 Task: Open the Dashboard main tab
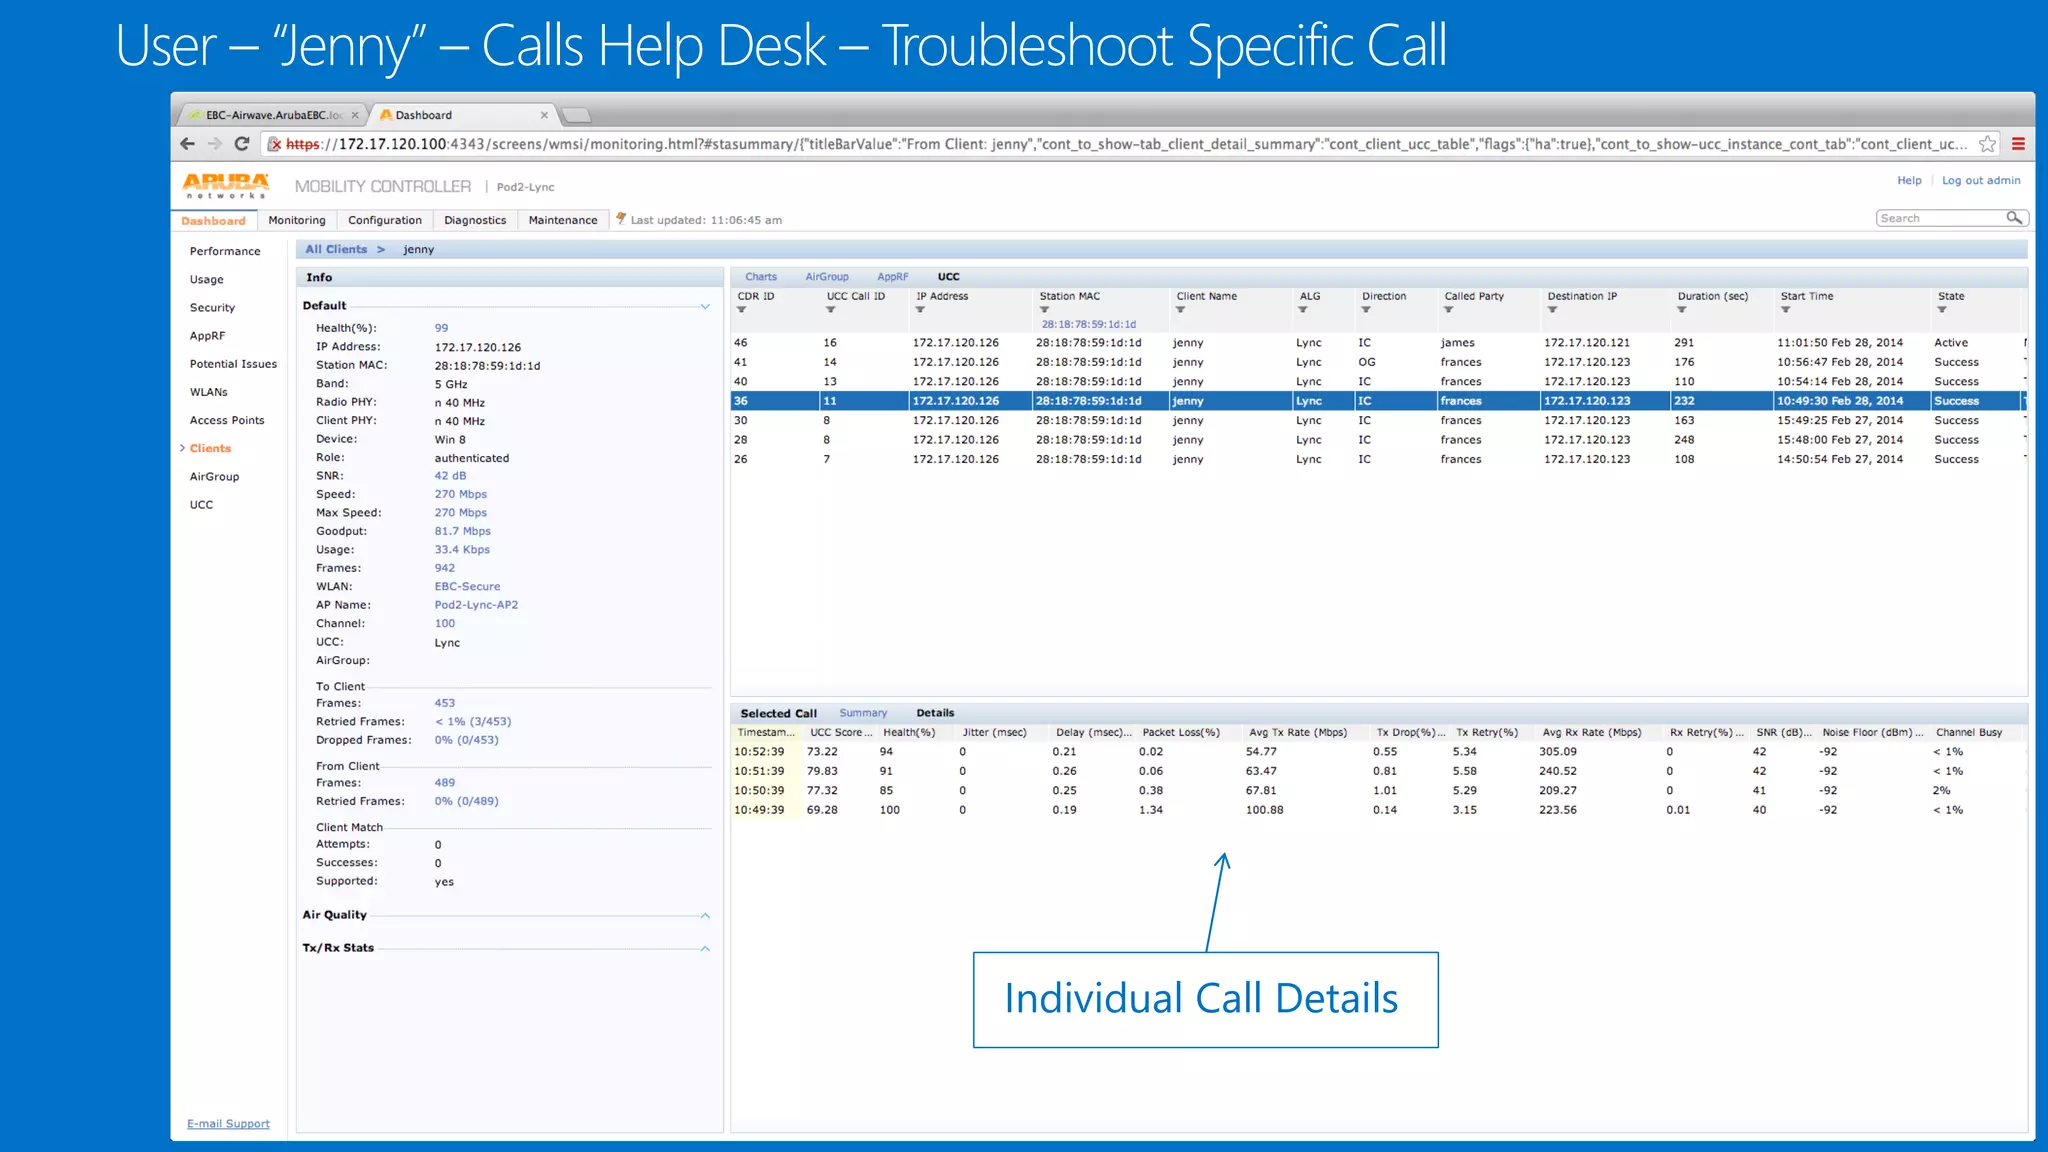click(x=213, y=220)
